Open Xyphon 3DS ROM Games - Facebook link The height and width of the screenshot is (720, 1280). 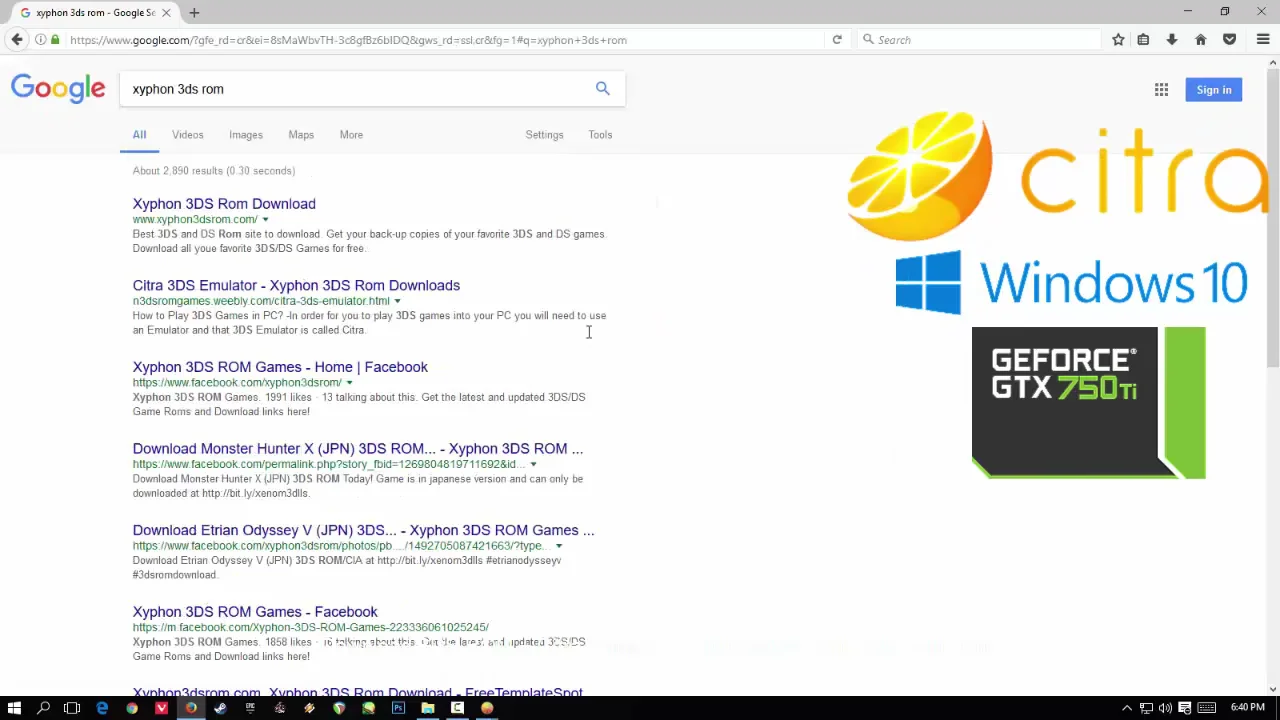(x=255, y=612)
